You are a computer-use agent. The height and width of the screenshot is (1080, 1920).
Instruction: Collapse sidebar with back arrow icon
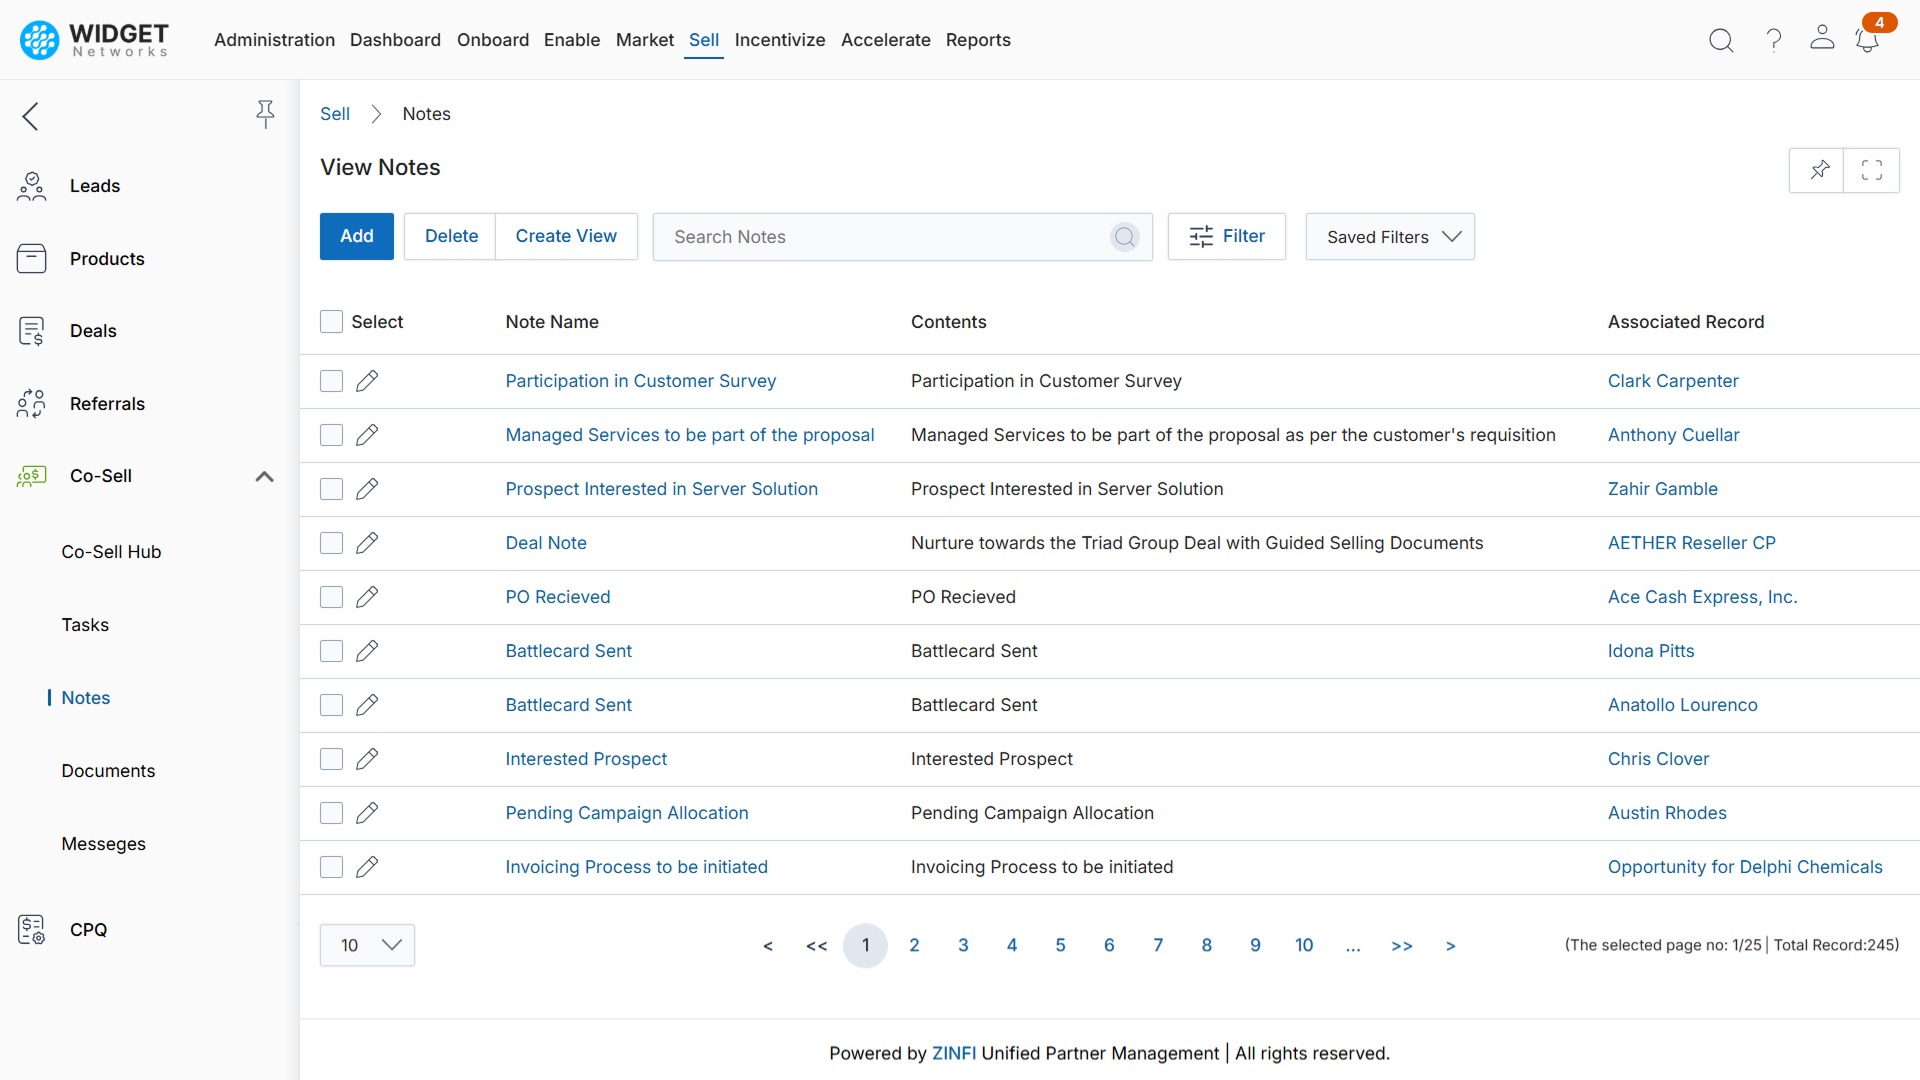31,116
